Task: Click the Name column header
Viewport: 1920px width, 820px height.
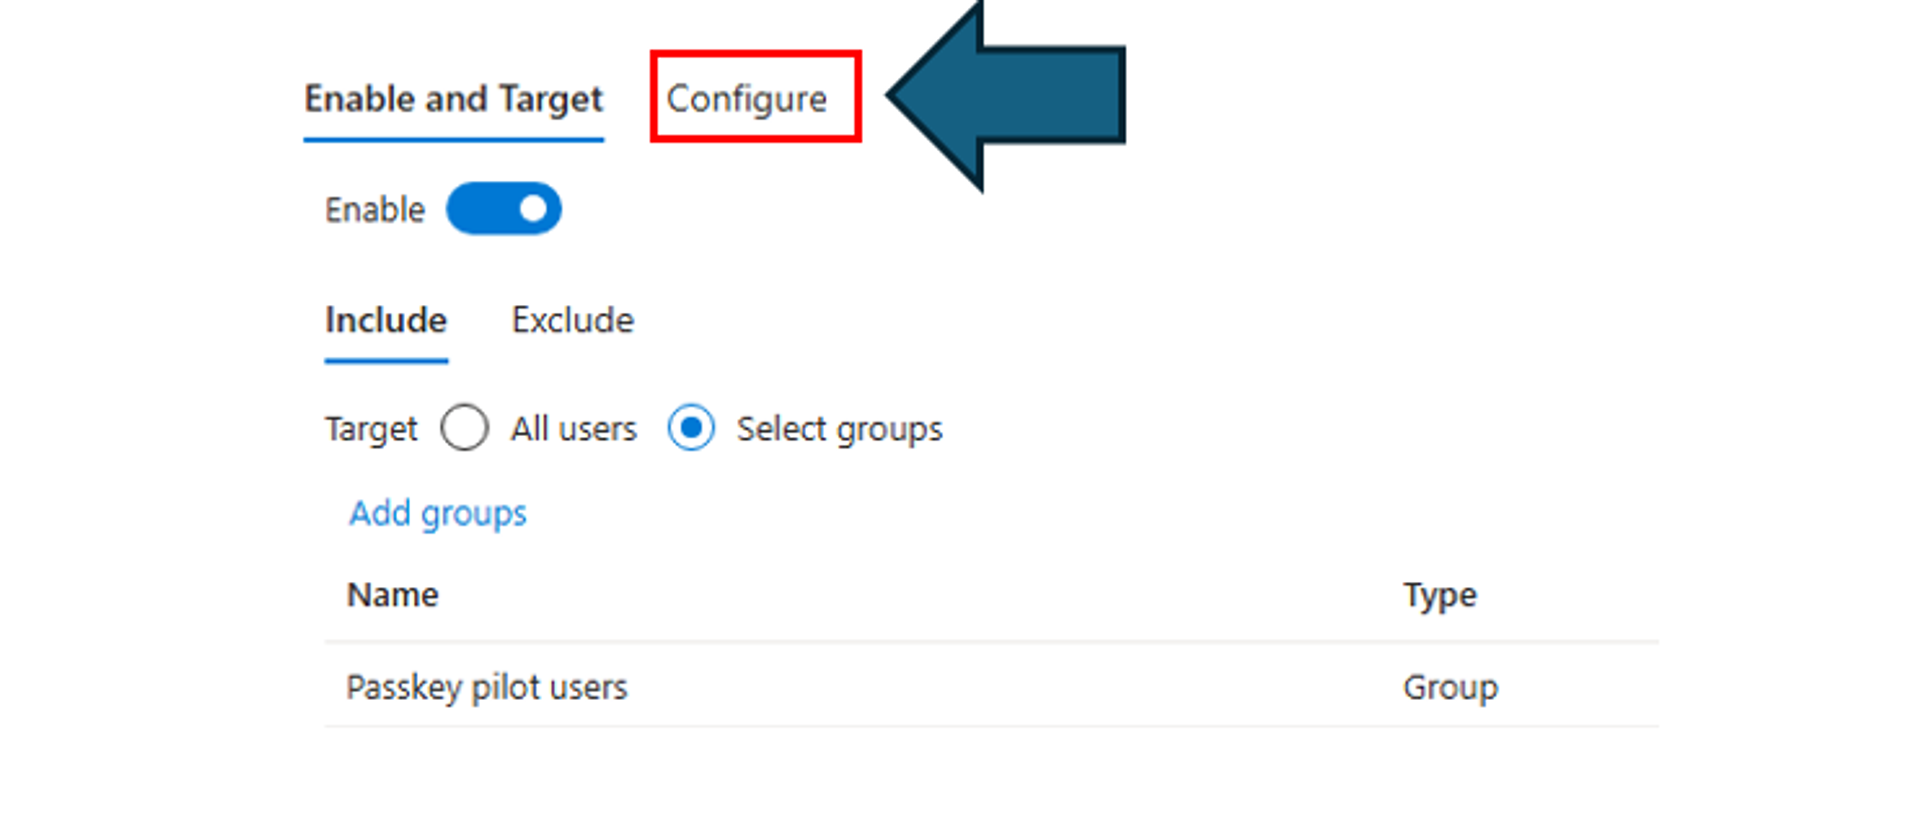Action: (392, 594)
